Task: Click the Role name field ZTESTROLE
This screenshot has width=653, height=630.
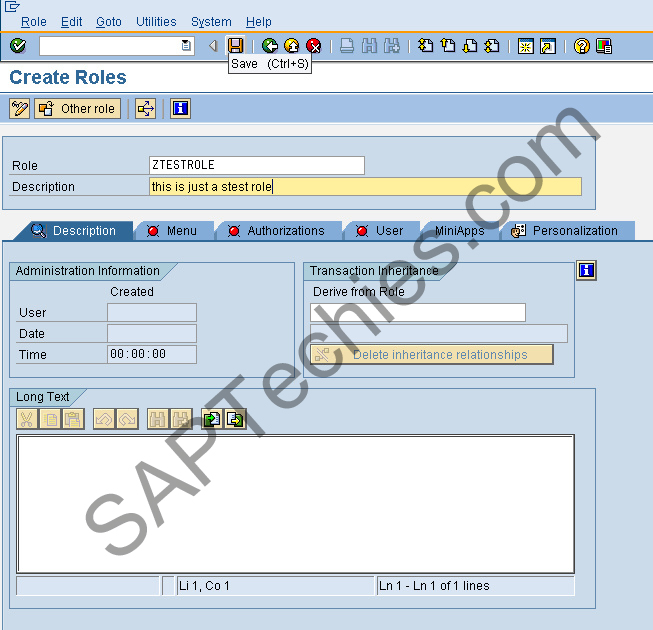Action: point(257,165)
